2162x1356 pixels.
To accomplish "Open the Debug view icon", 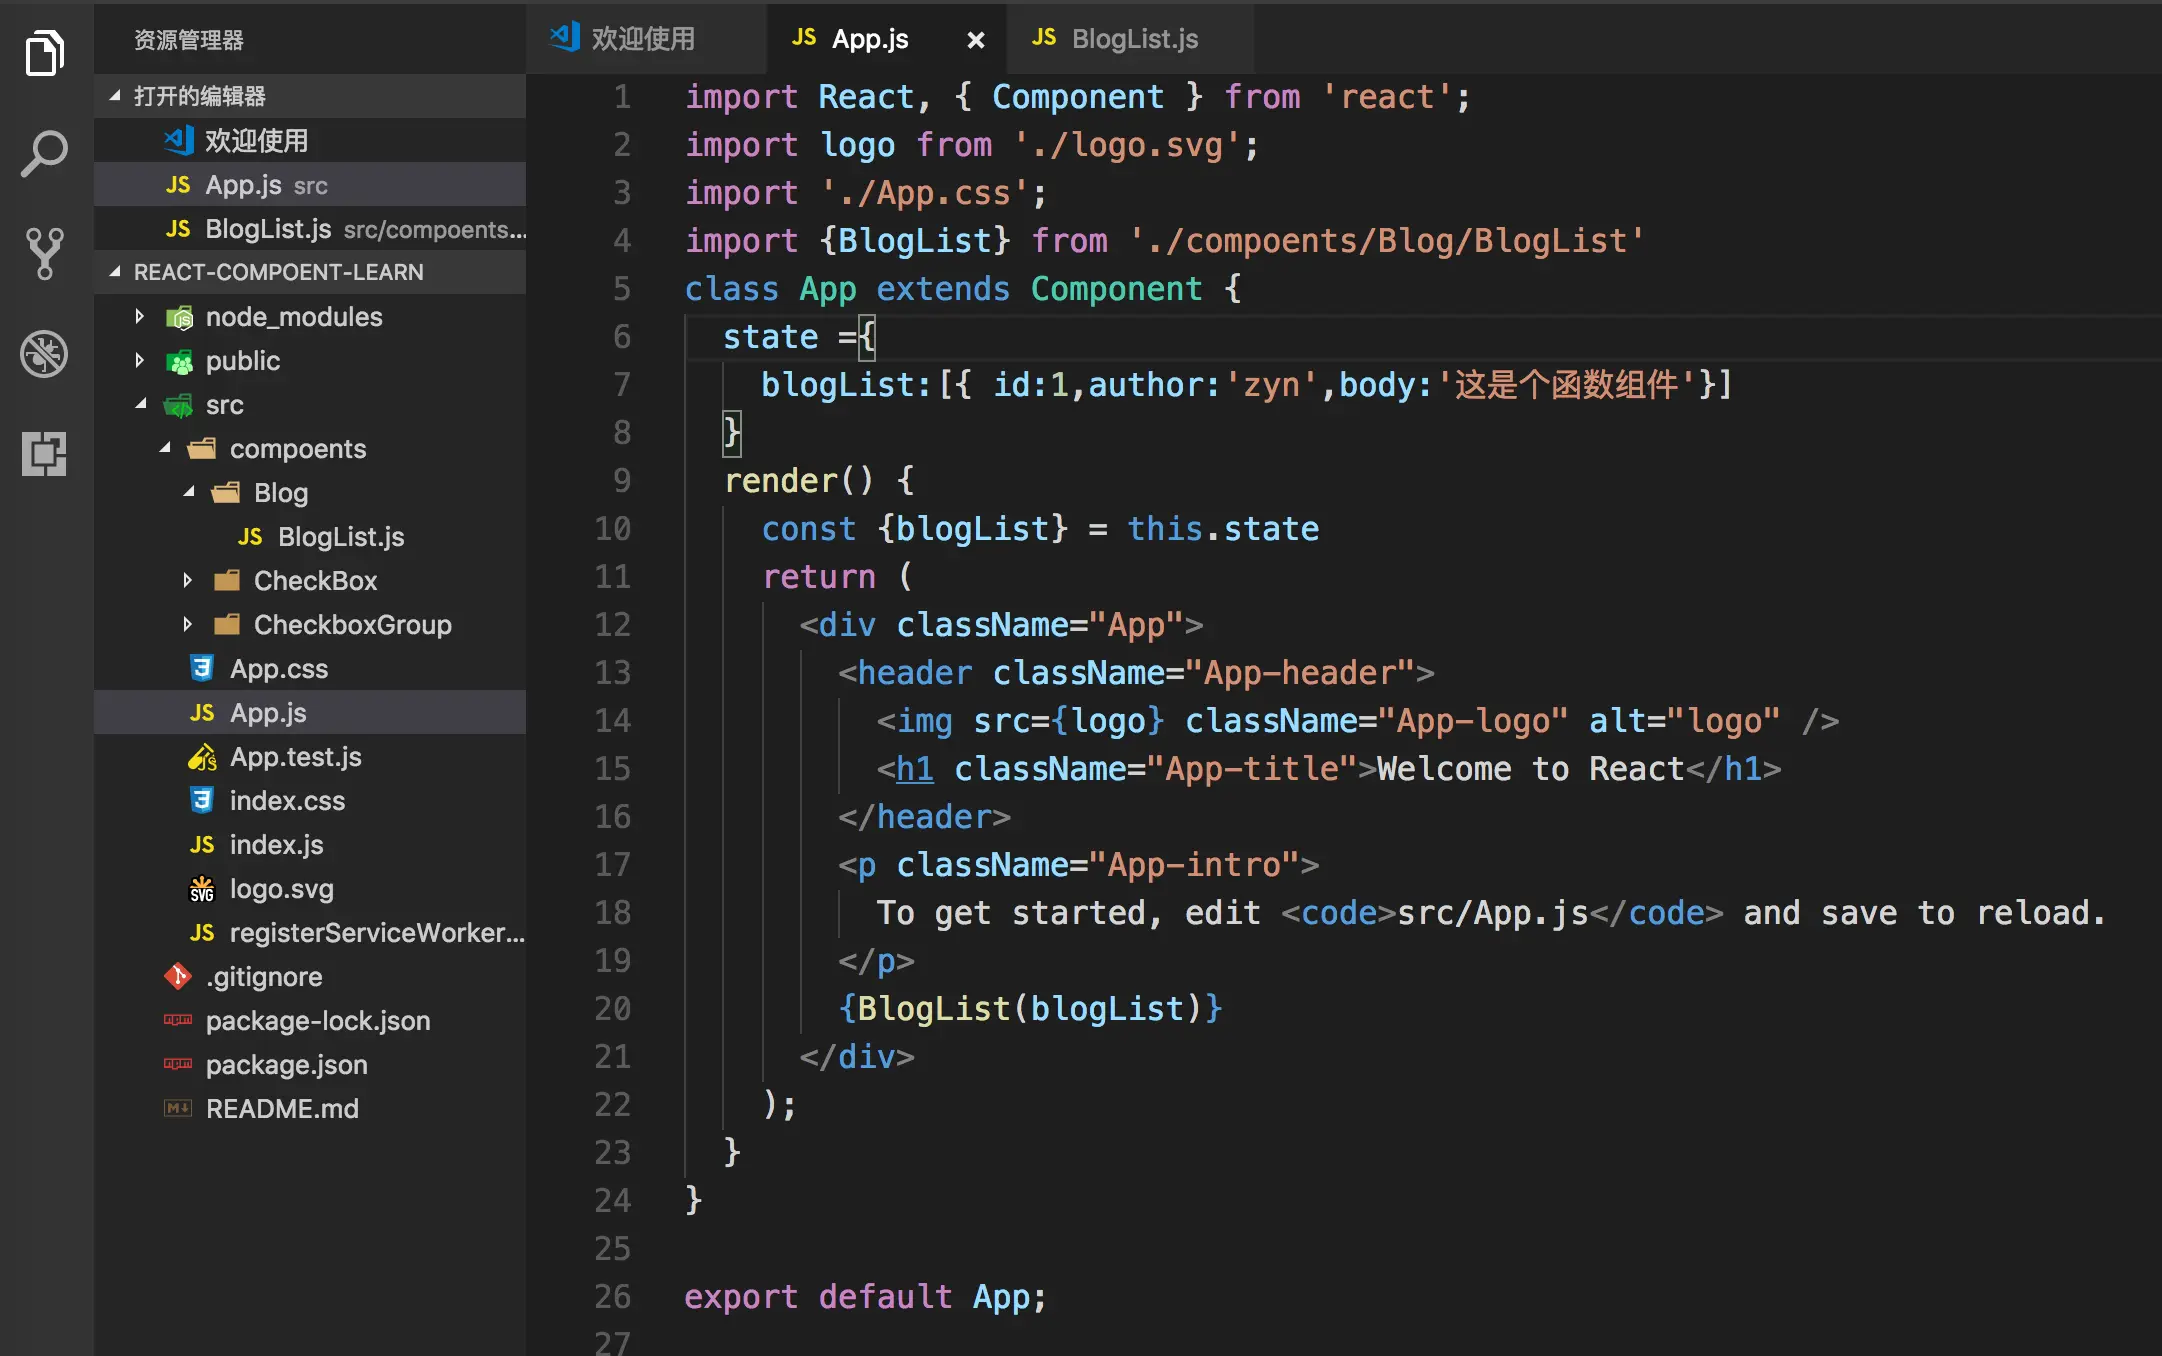I will [45, 354].
